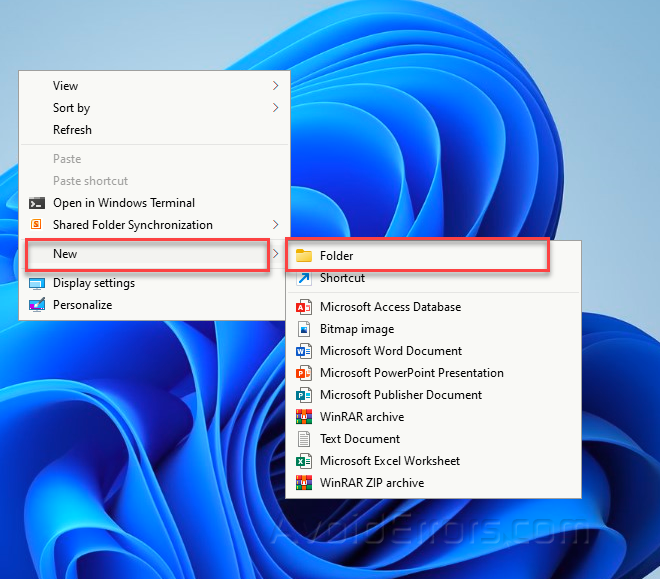Click the Microsoft Access Database icon

[x=303, y=307]
